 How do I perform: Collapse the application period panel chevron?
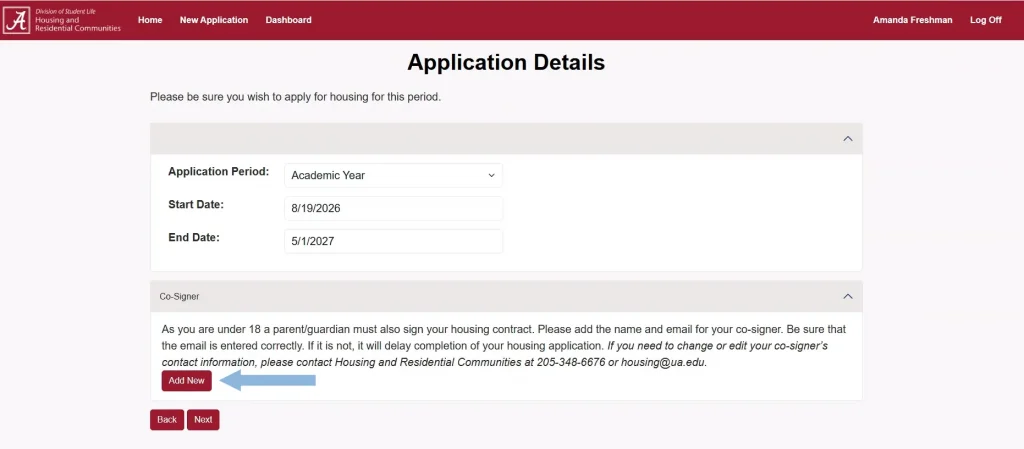click(x=847, y=139)
